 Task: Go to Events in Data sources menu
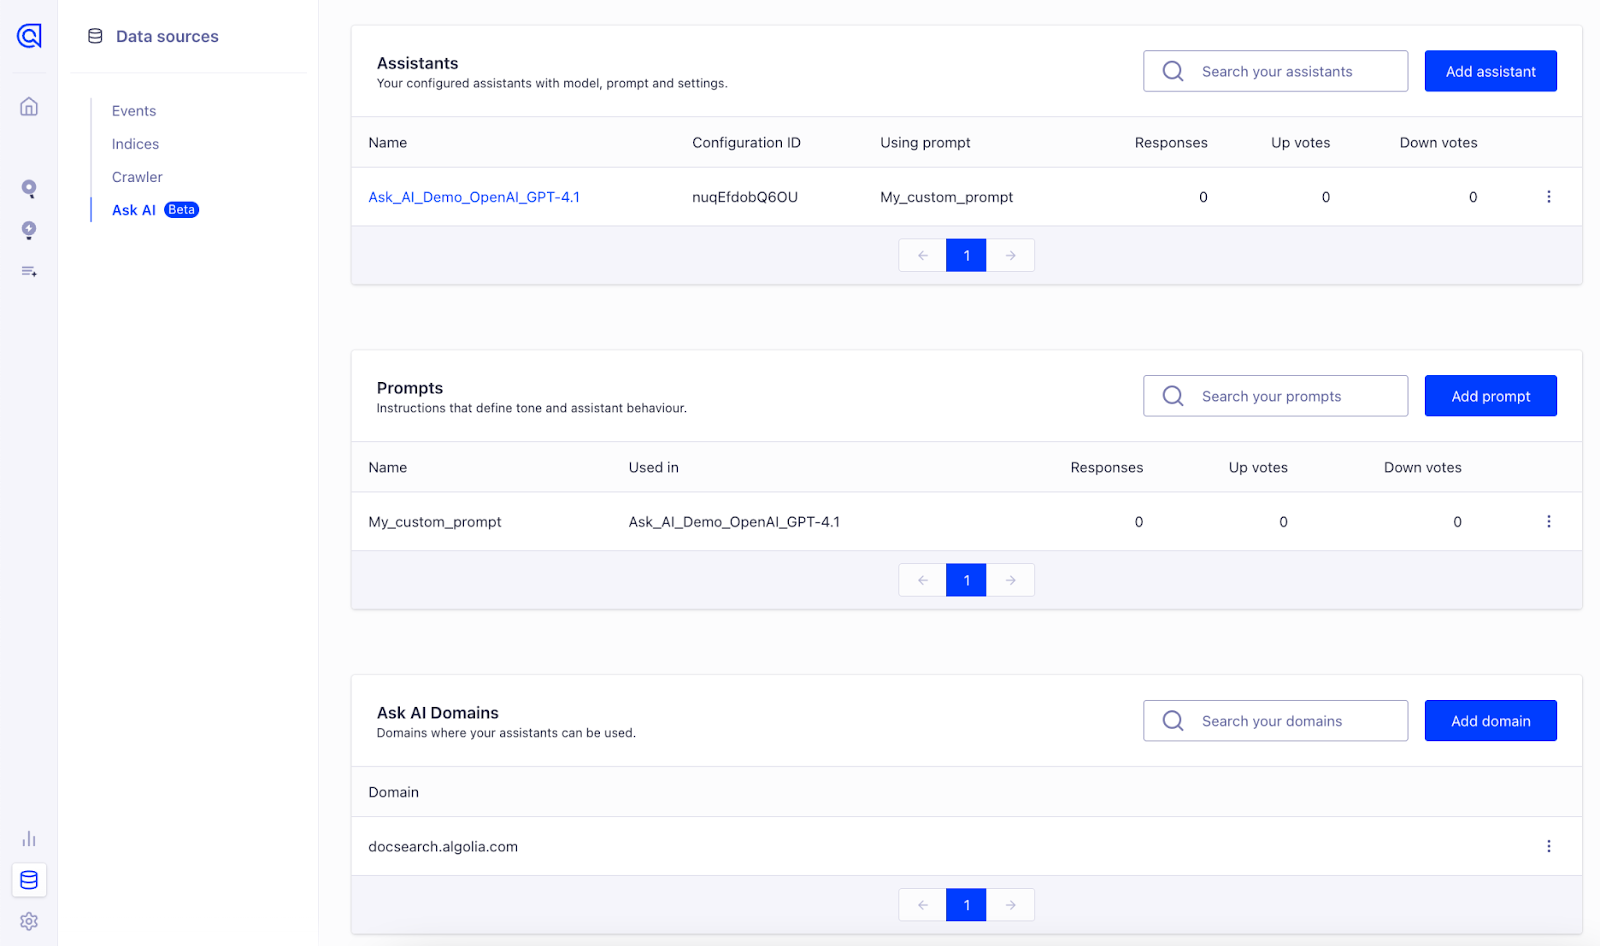point(134,111)
